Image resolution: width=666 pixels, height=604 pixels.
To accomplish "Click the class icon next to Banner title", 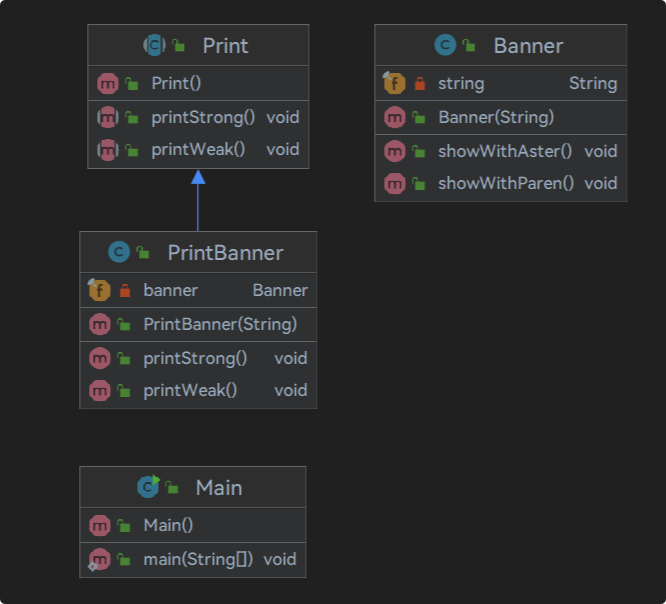I will click(445, 45).
